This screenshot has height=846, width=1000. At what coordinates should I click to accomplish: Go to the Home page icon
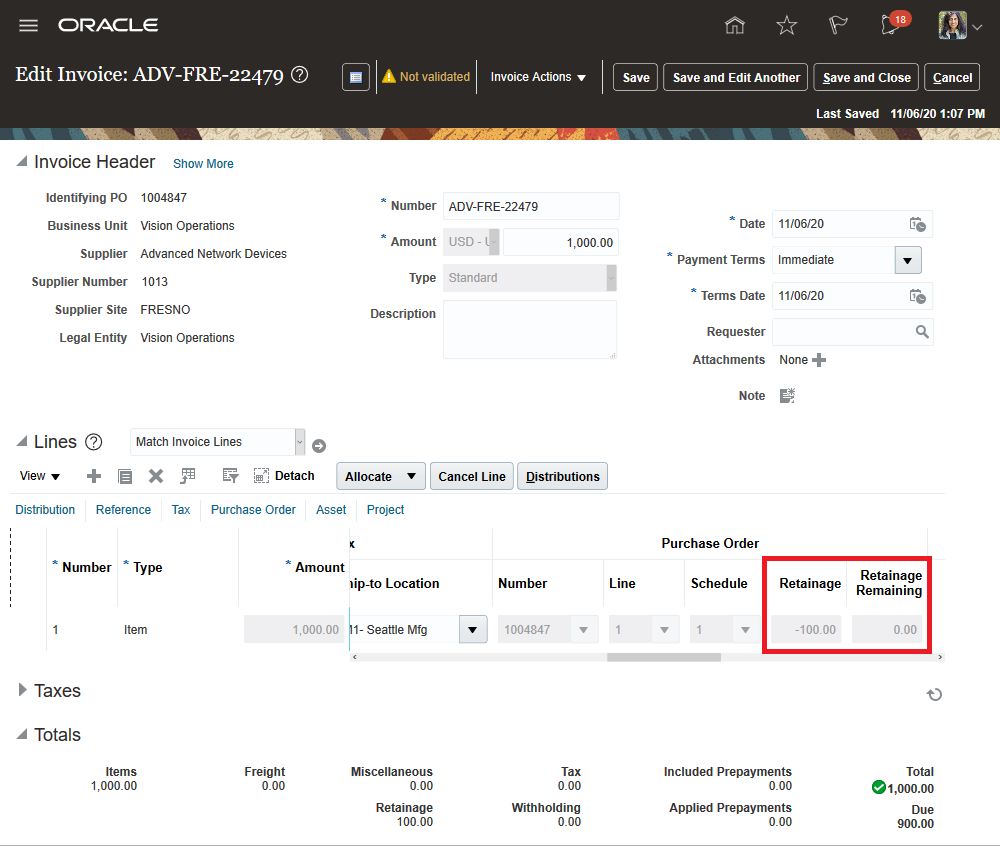(x=735, y=26)
